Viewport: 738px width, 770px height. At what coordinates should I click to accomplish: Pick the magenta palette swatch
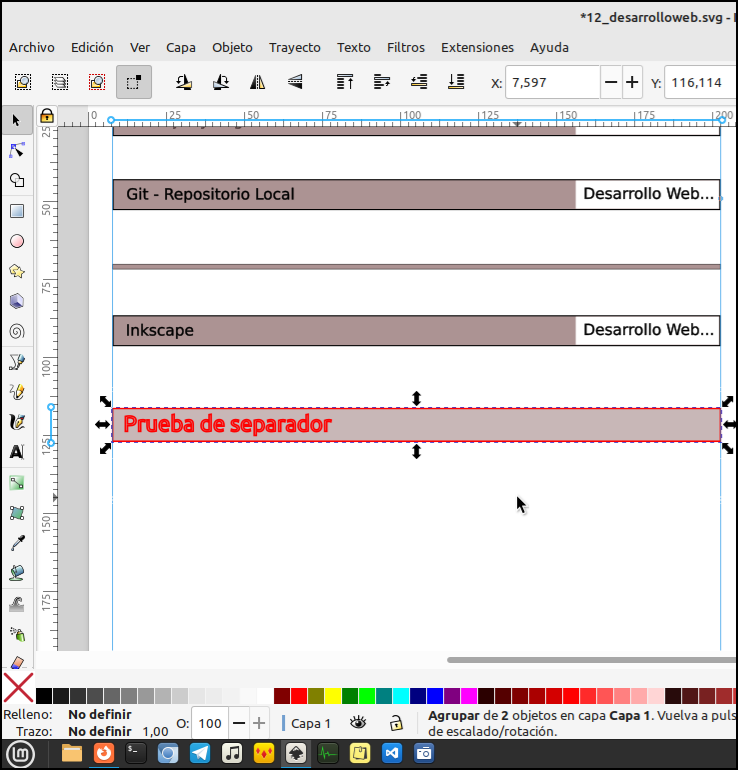(469, 696)
